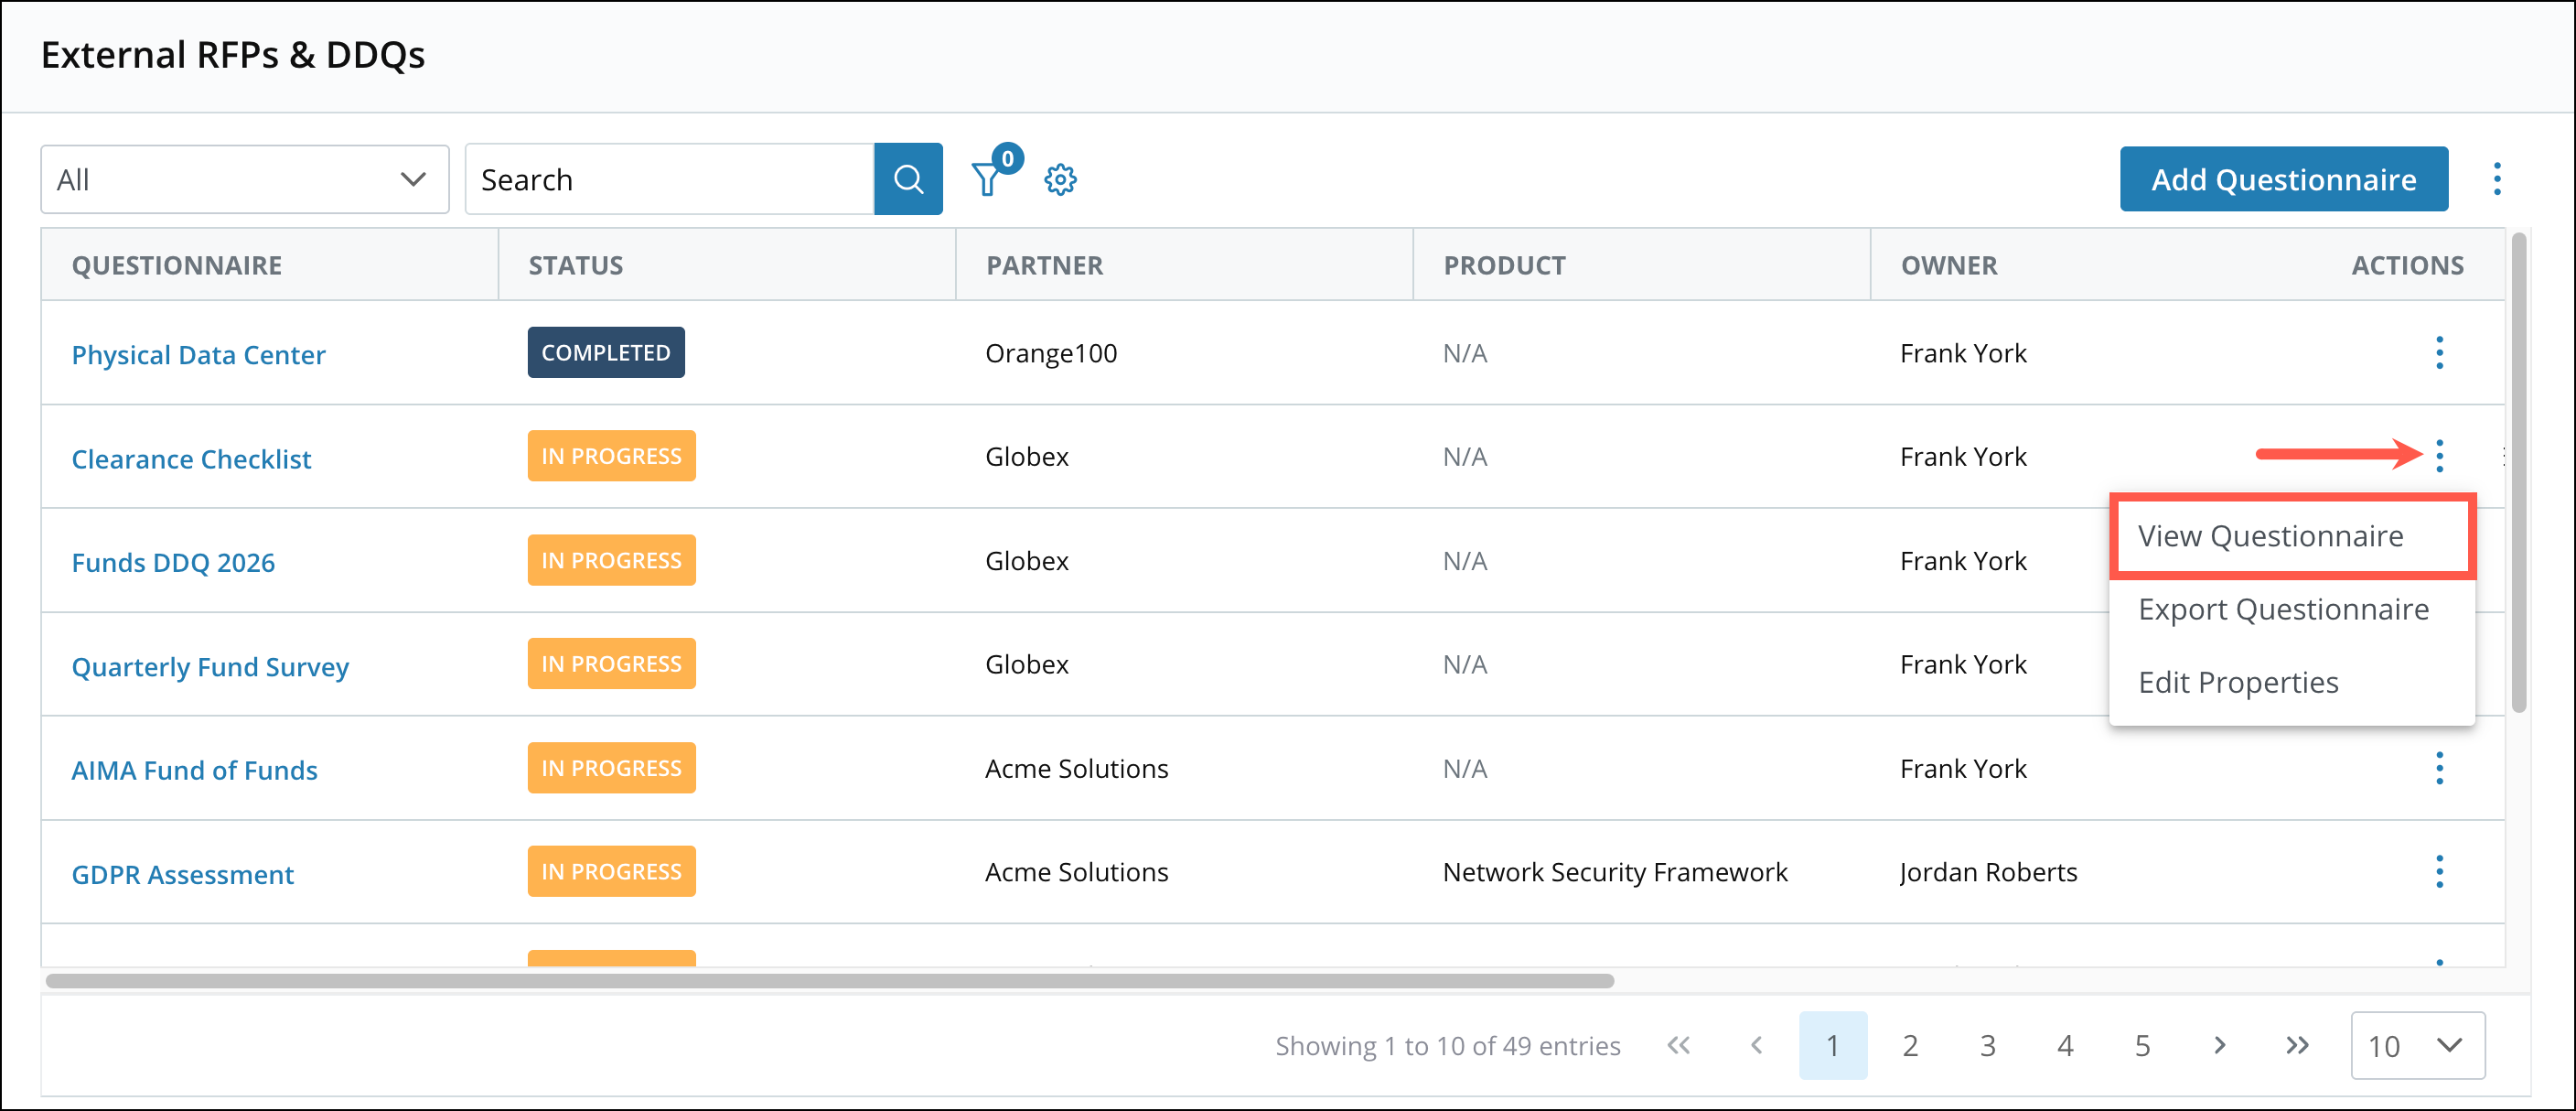Open actions menu for AIMA Fund of Funds
The width and height of the screenshot is (2576, 1111).
click(x=2439, y=768)
